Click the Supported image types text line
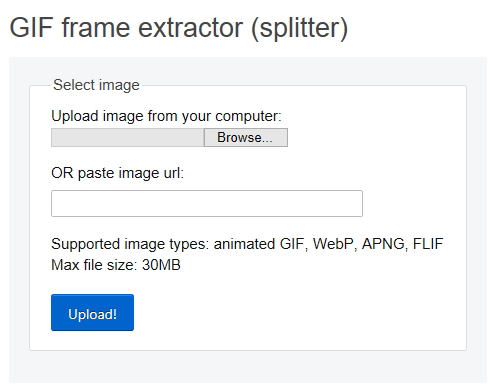The width and height of the screenshot is (497, 388). coord(247,244)
